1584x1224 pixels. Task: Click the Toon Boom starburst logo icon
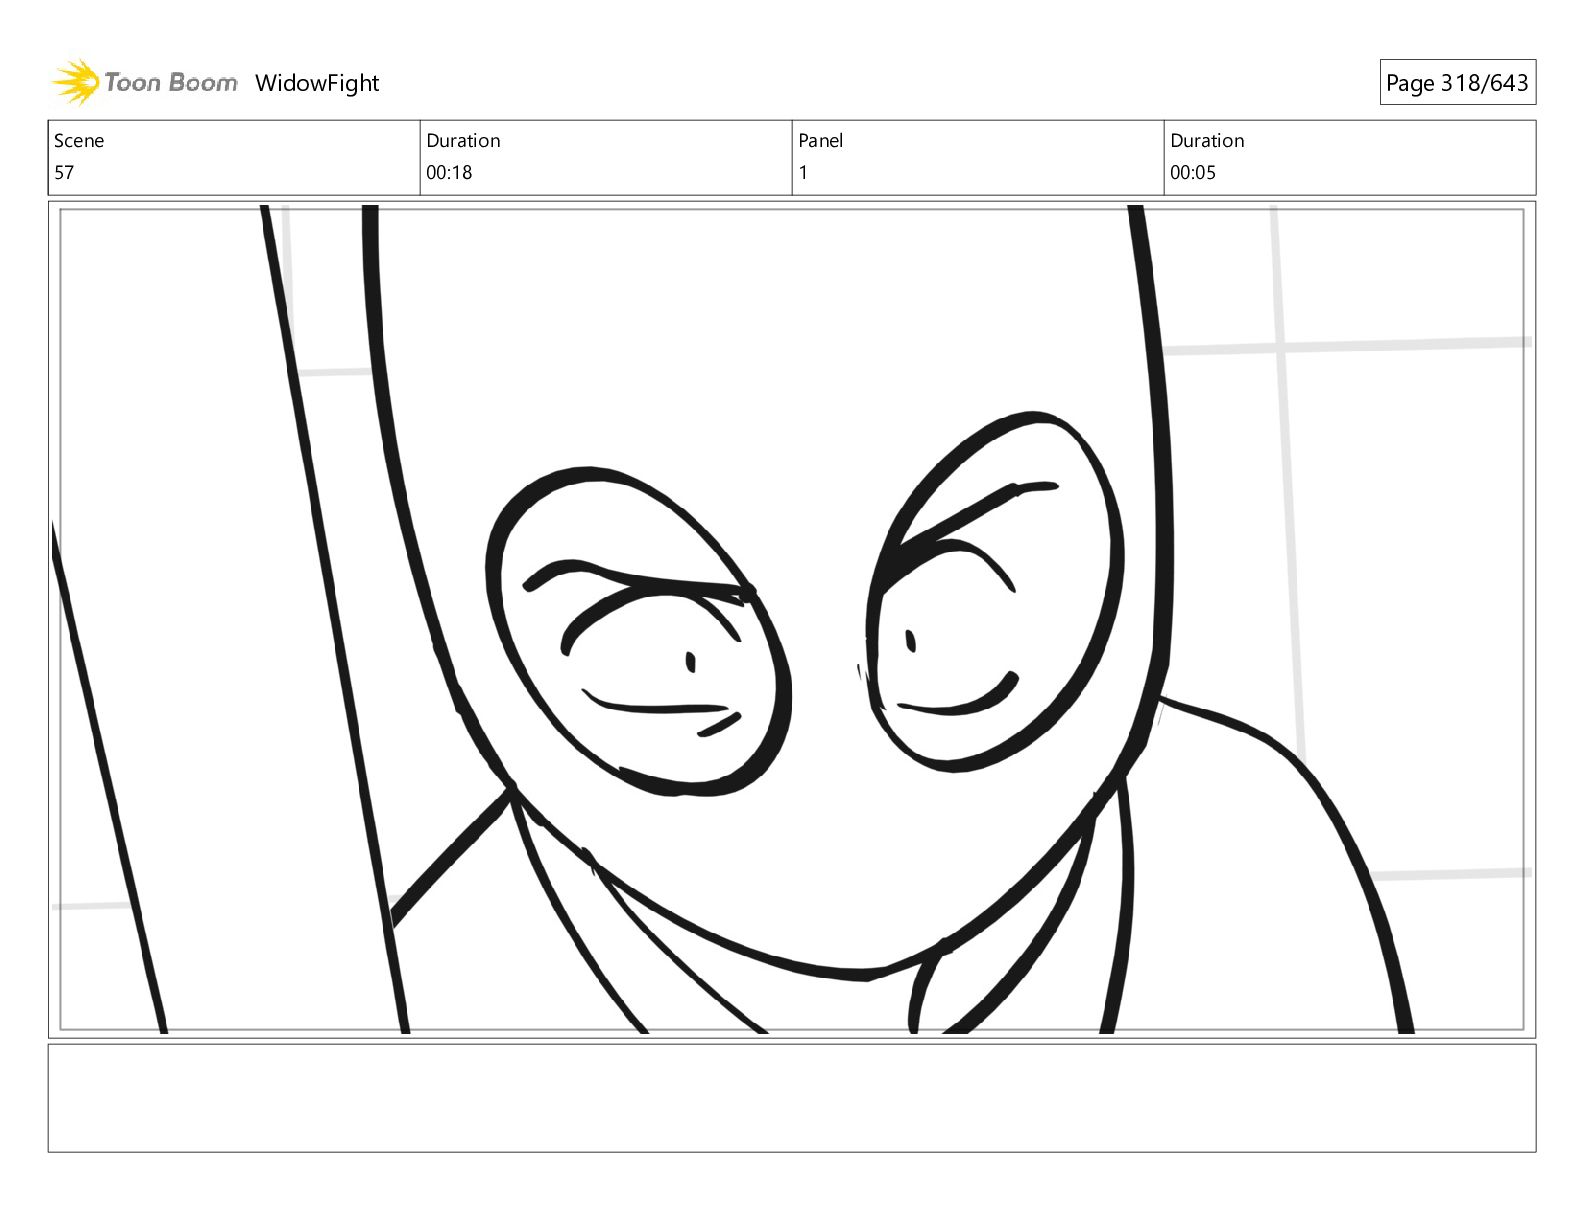click(75, 82)
